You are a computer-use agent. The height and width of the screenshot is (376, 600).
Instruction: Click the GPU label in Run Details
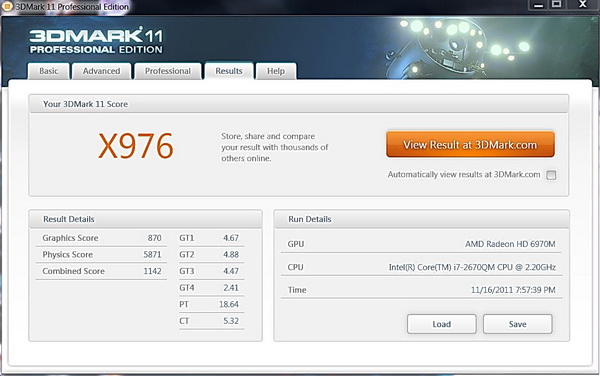point(295,244)
